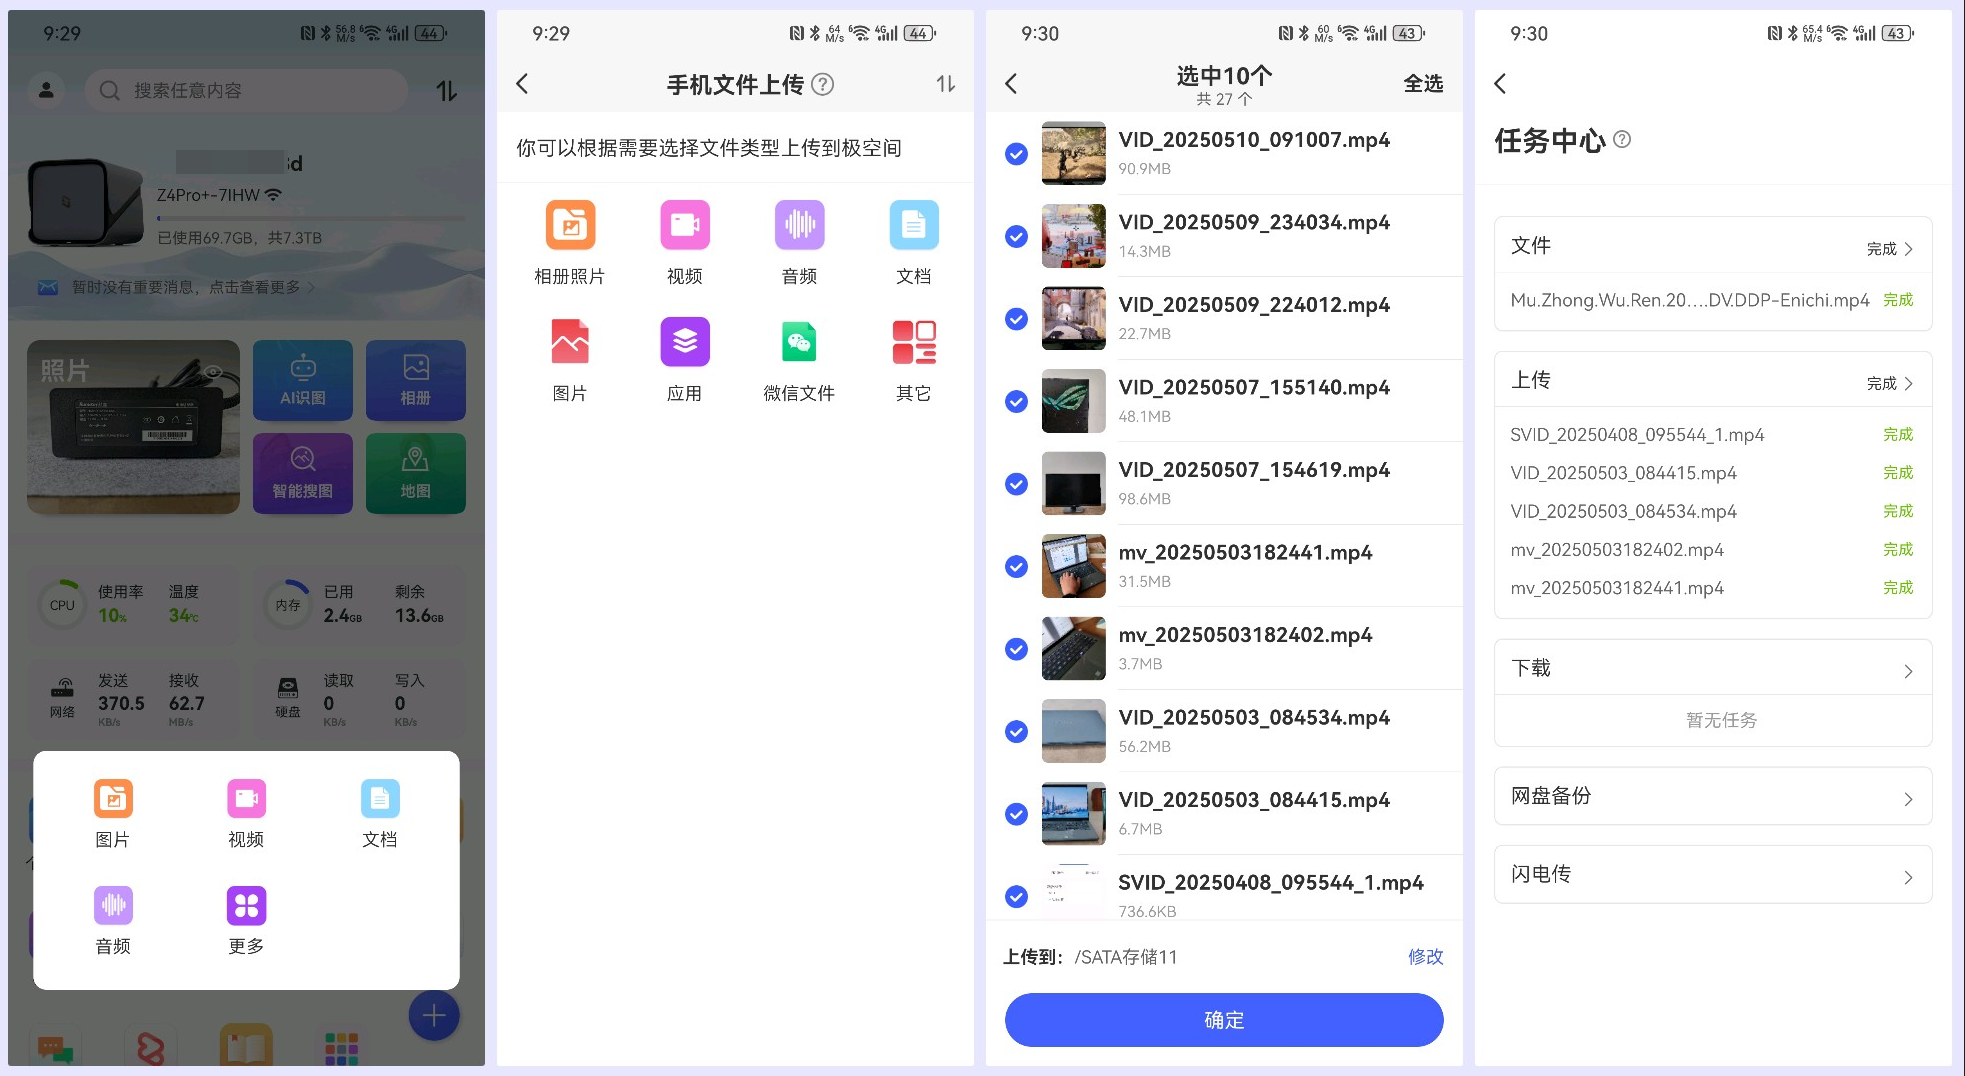Image resolution: width=1965 pixels, height=1076 pixels.
Task: Open mv_20250503182402.mp4 in the 上传 task list
Action: coord(1713,550)
